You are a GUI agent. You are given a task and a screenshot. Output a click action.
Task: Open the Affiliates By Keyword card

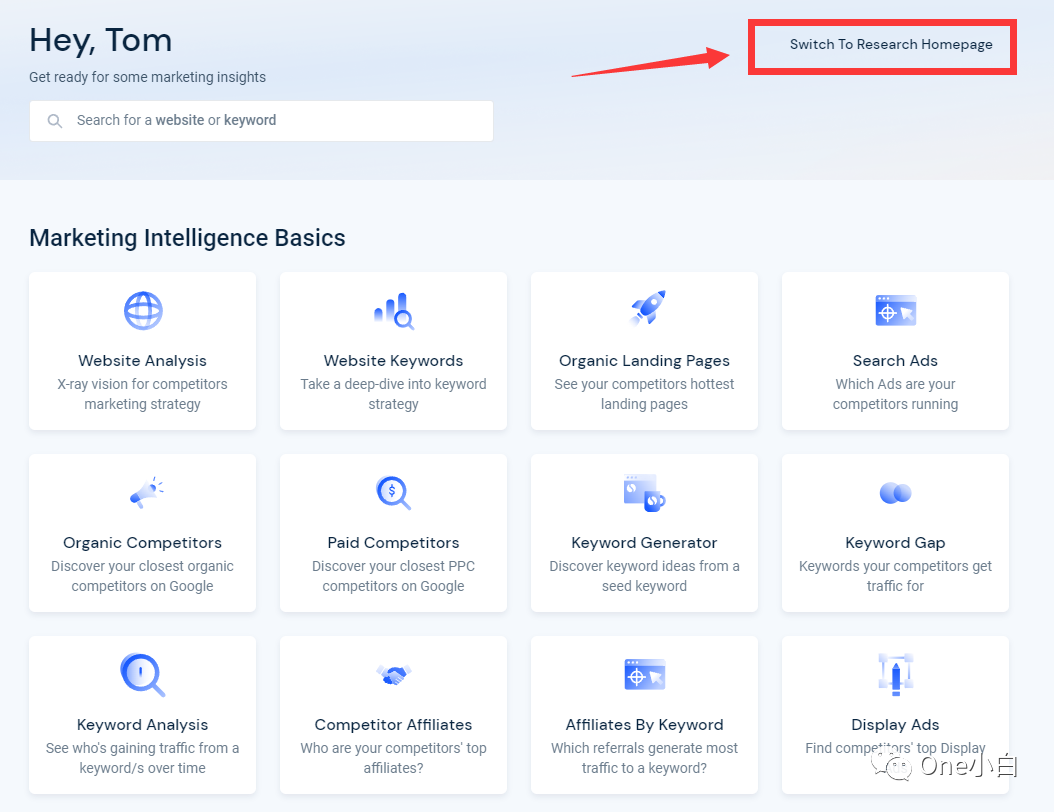(645, 715)
